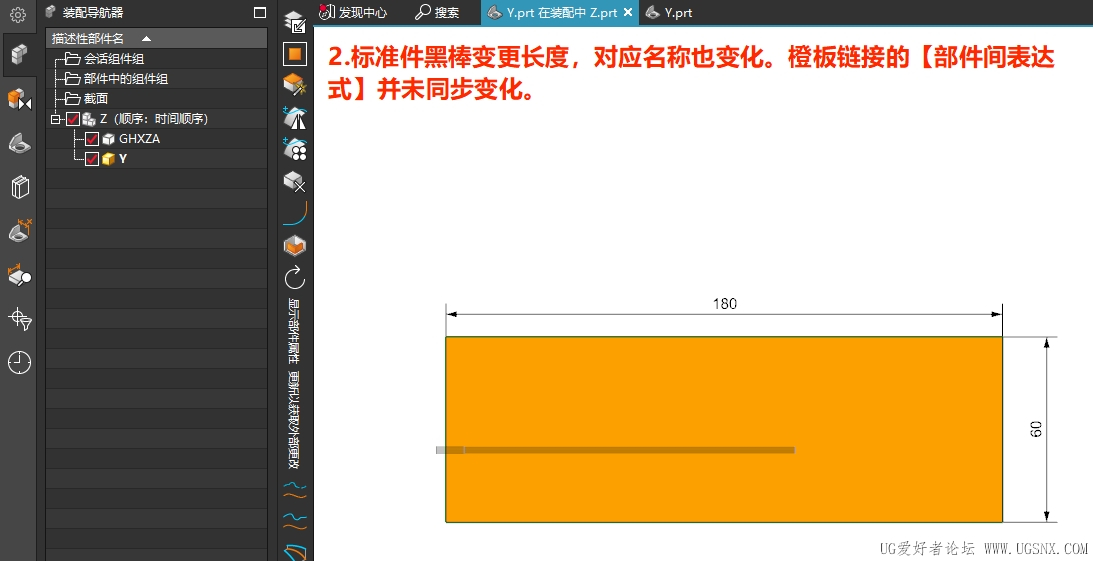Image resolution: width=1093 pixels, height=561 pixels.
Task: Select the Z (顺序: 时间顺序) assembly label
Action: coord(153,119)
